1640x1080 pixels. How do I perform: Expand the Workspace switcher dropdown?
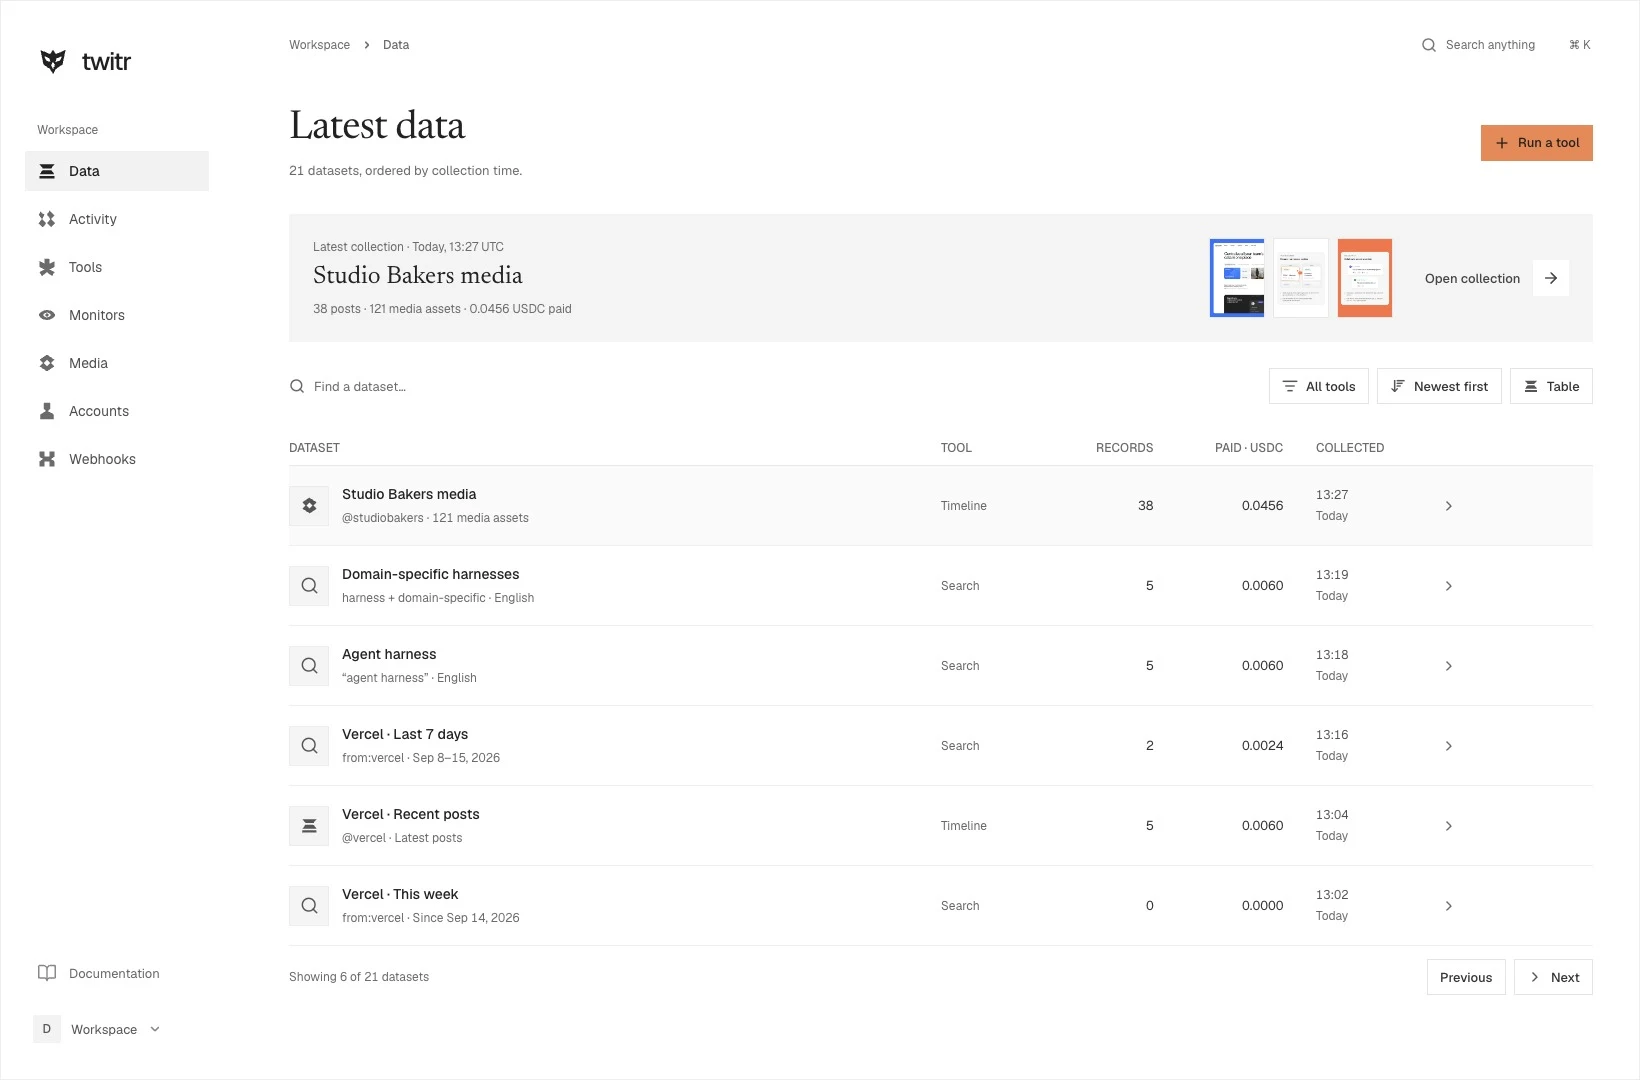[x=98, y=1029]
